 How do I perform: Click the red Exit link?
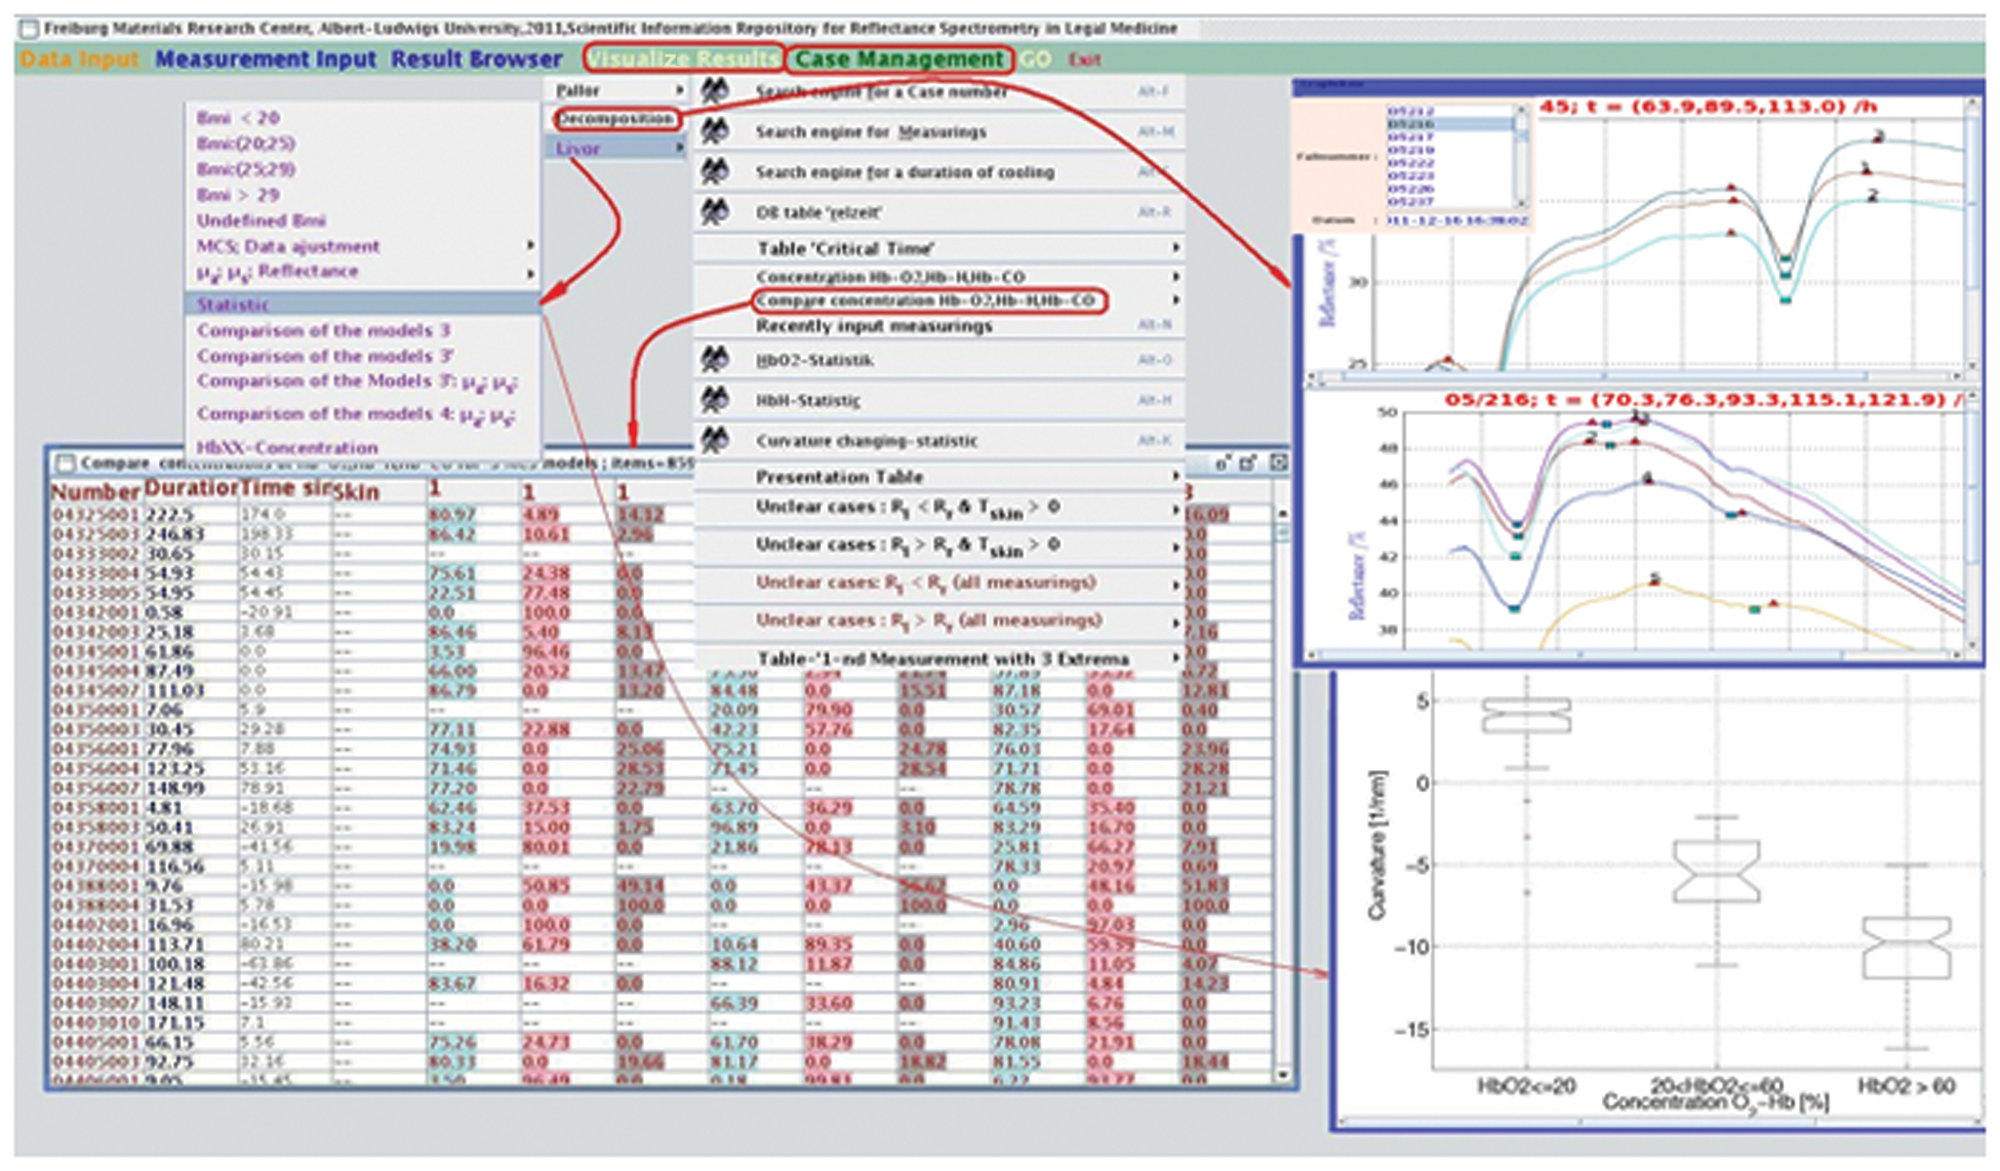coord(1084,60)
